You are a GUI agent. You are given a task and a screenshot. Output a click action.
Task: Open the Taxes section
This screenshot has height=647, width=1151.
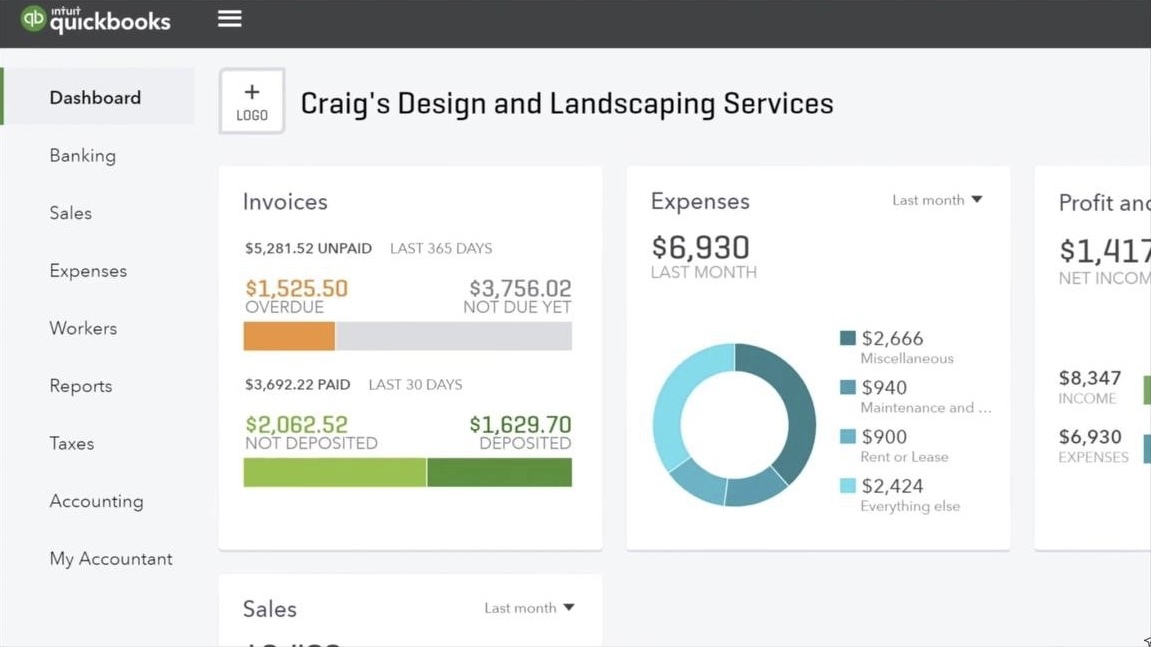pos(72,443)
